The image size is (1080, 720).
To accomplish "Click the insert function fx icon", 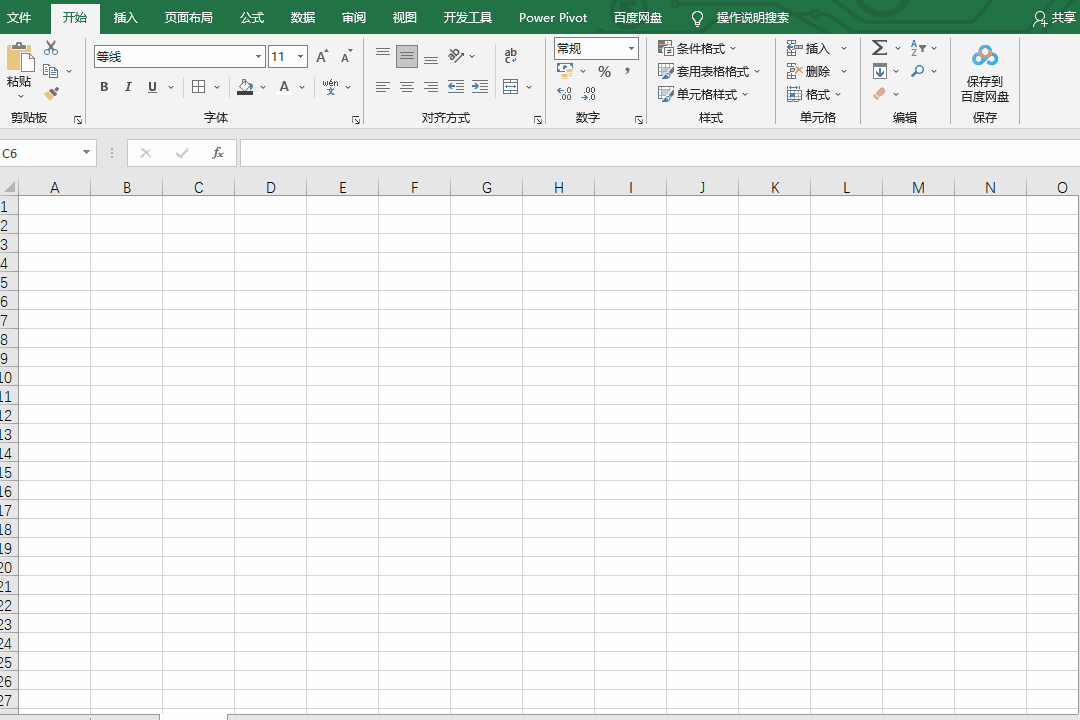I will pos(217,153).
